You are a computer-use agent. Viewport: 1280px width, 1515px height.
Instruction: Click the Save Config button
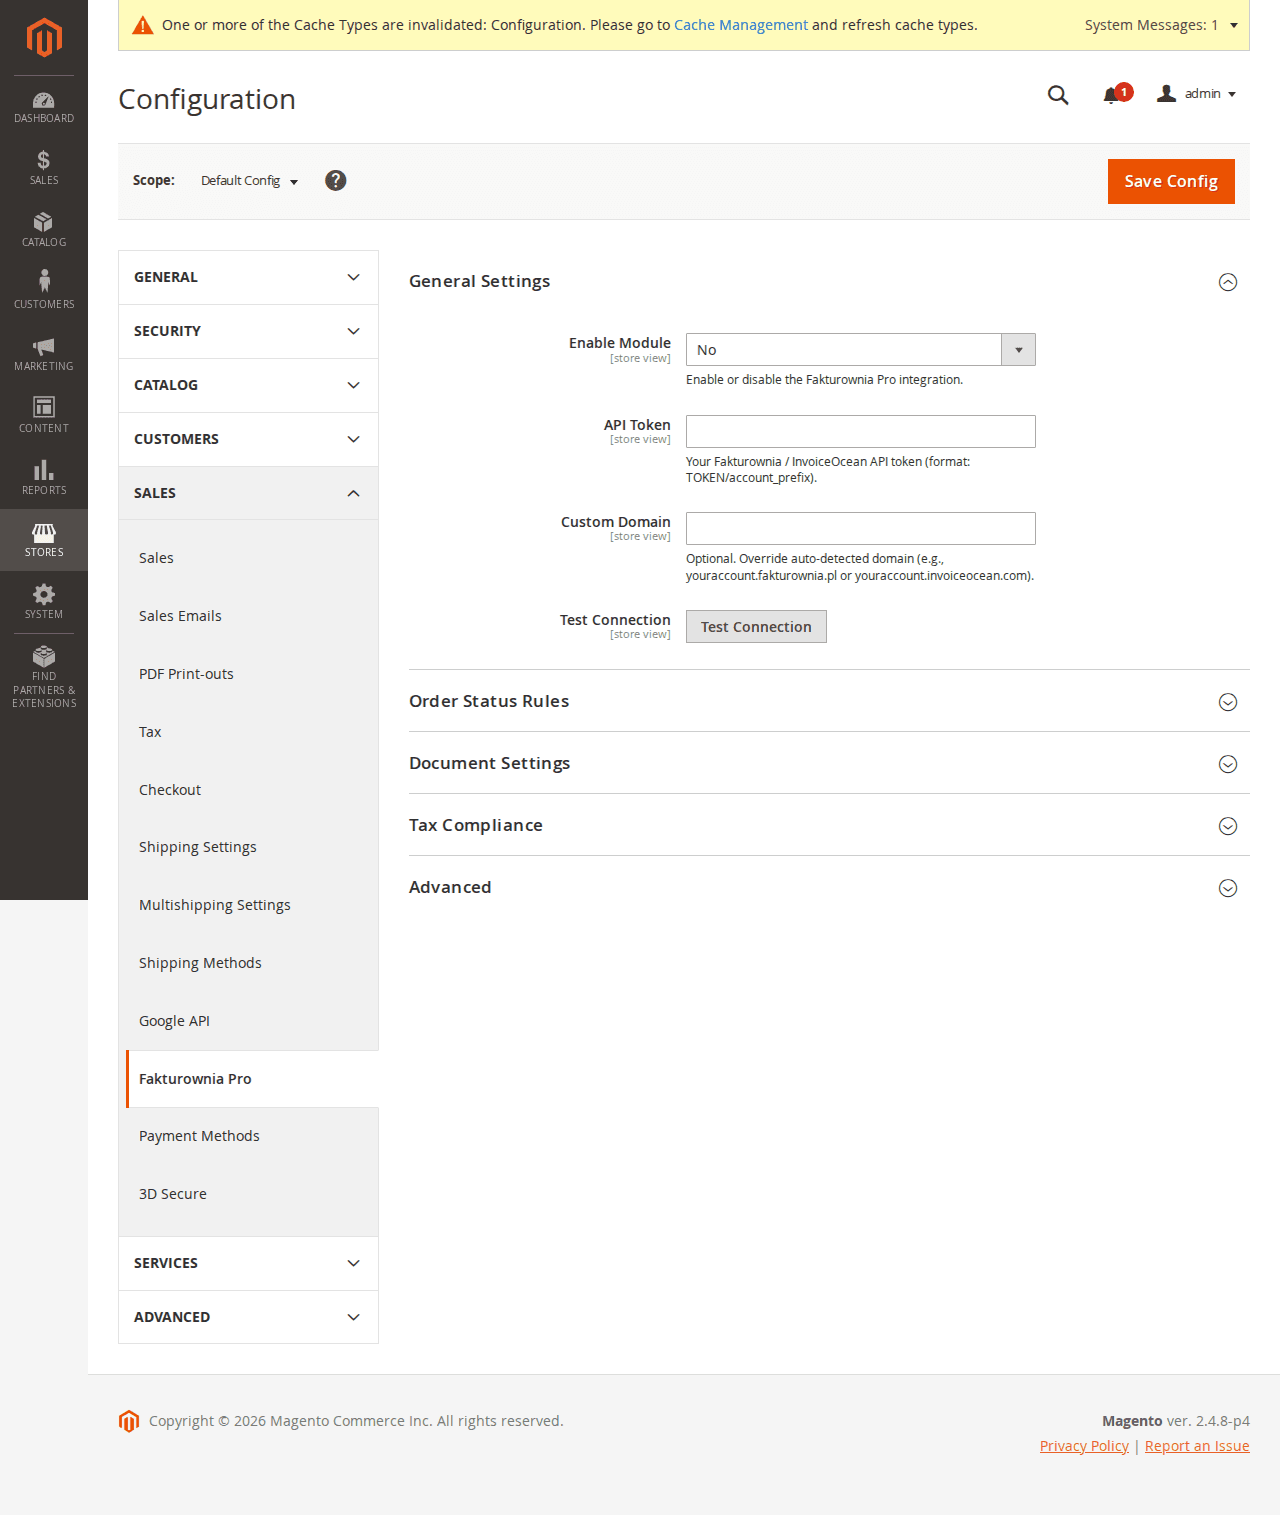[x=1170, y=181]
